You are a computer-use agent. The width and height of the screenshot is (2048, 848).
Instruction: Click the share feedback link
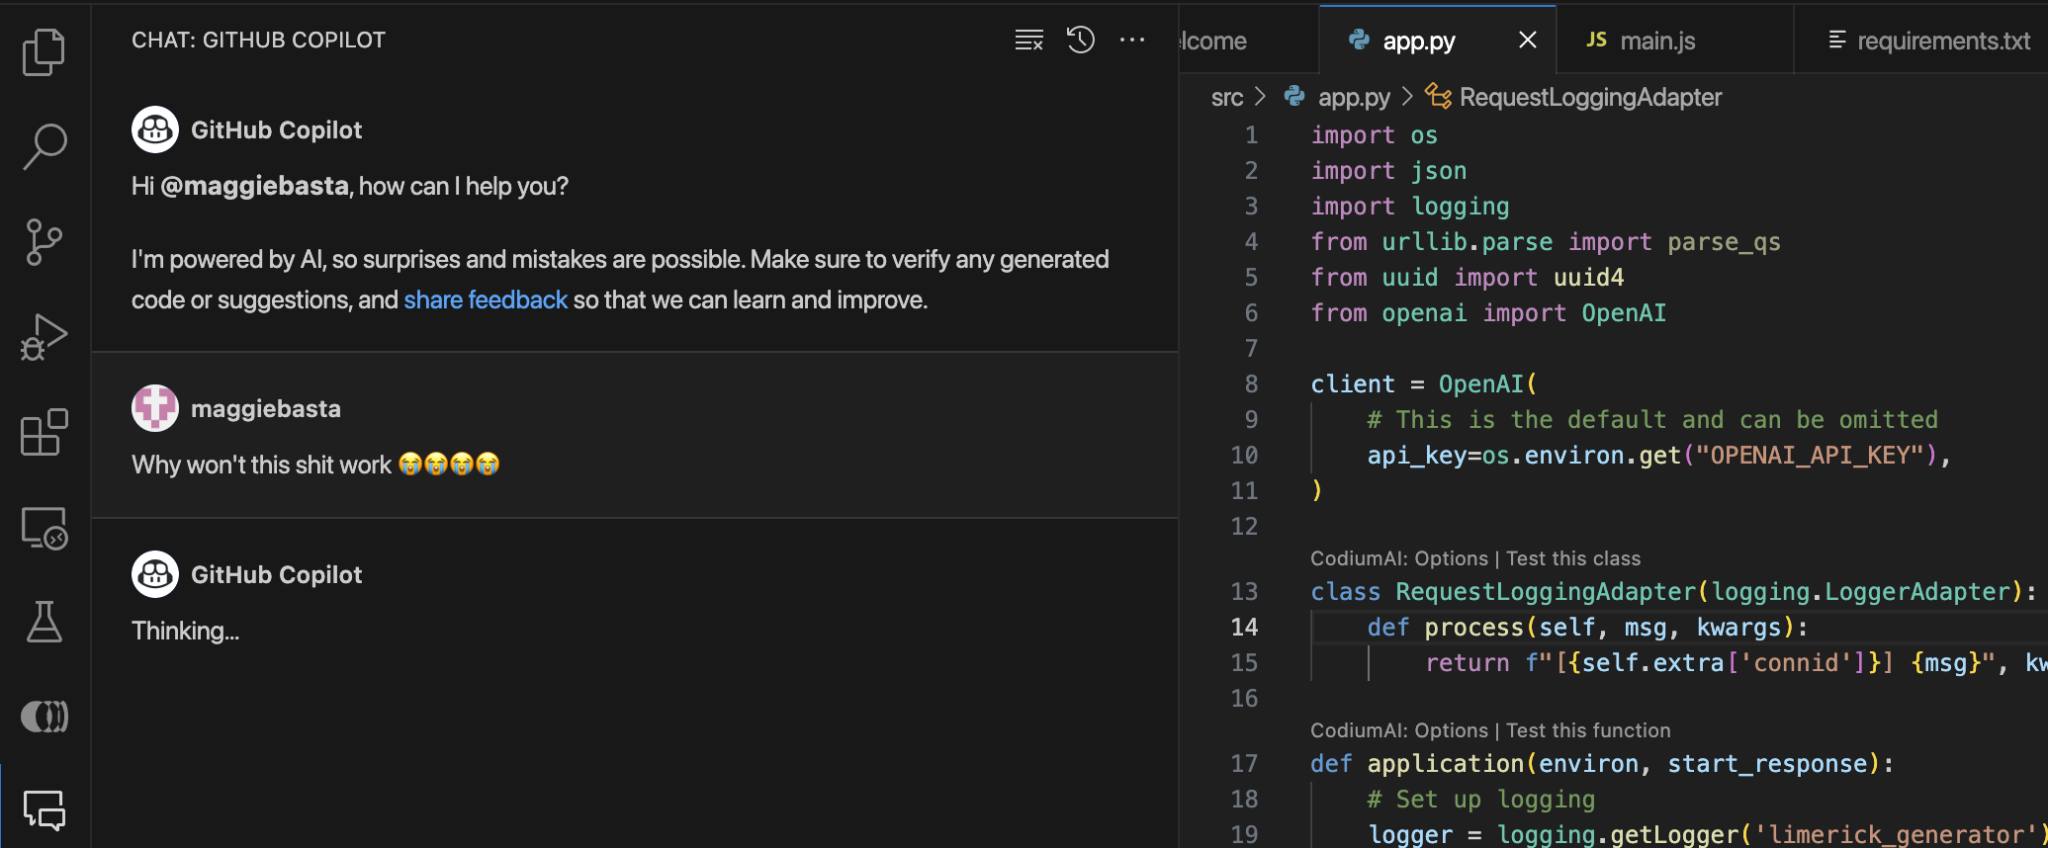tap(485, 300)
